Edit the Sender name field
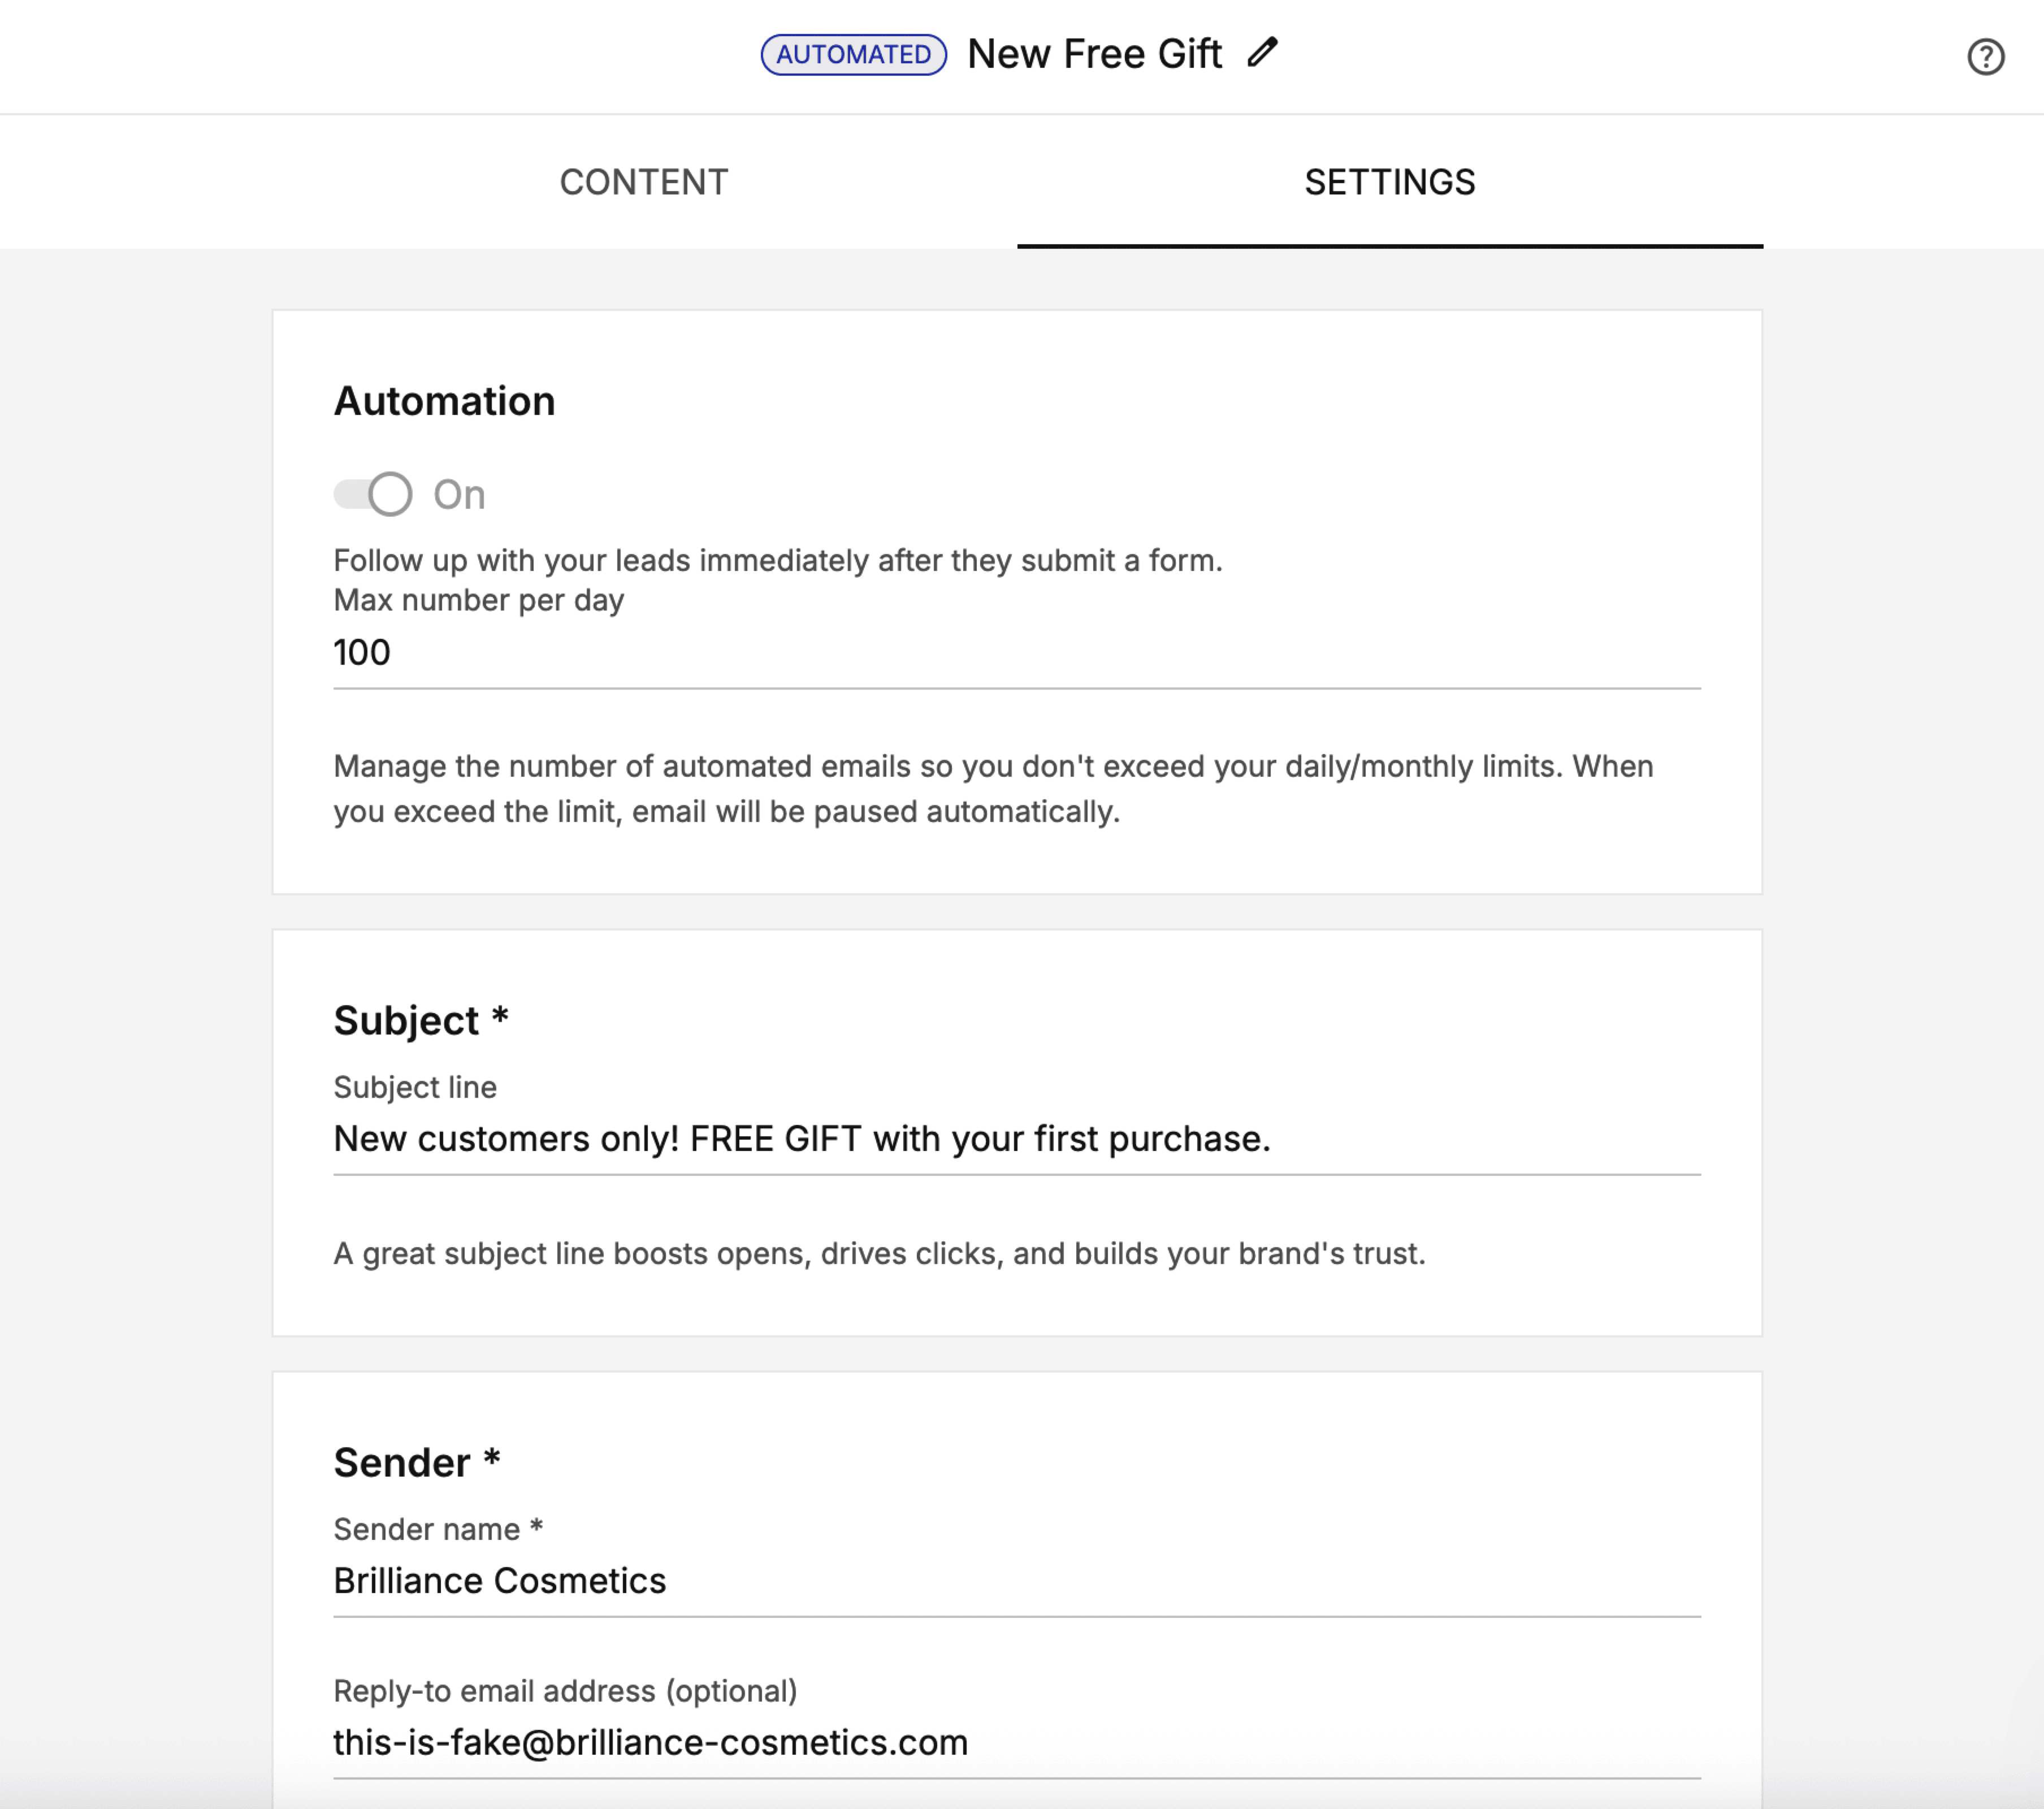The image size is (2044, 1809). [x=1016, y=1581]
